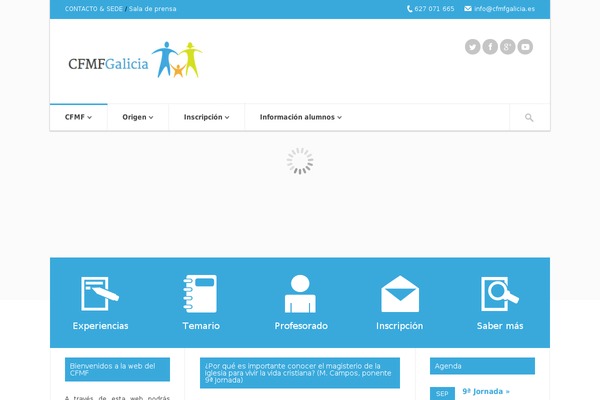
Task: Click the Inscripción envelope icon
Action: click(x=400, y=294)
